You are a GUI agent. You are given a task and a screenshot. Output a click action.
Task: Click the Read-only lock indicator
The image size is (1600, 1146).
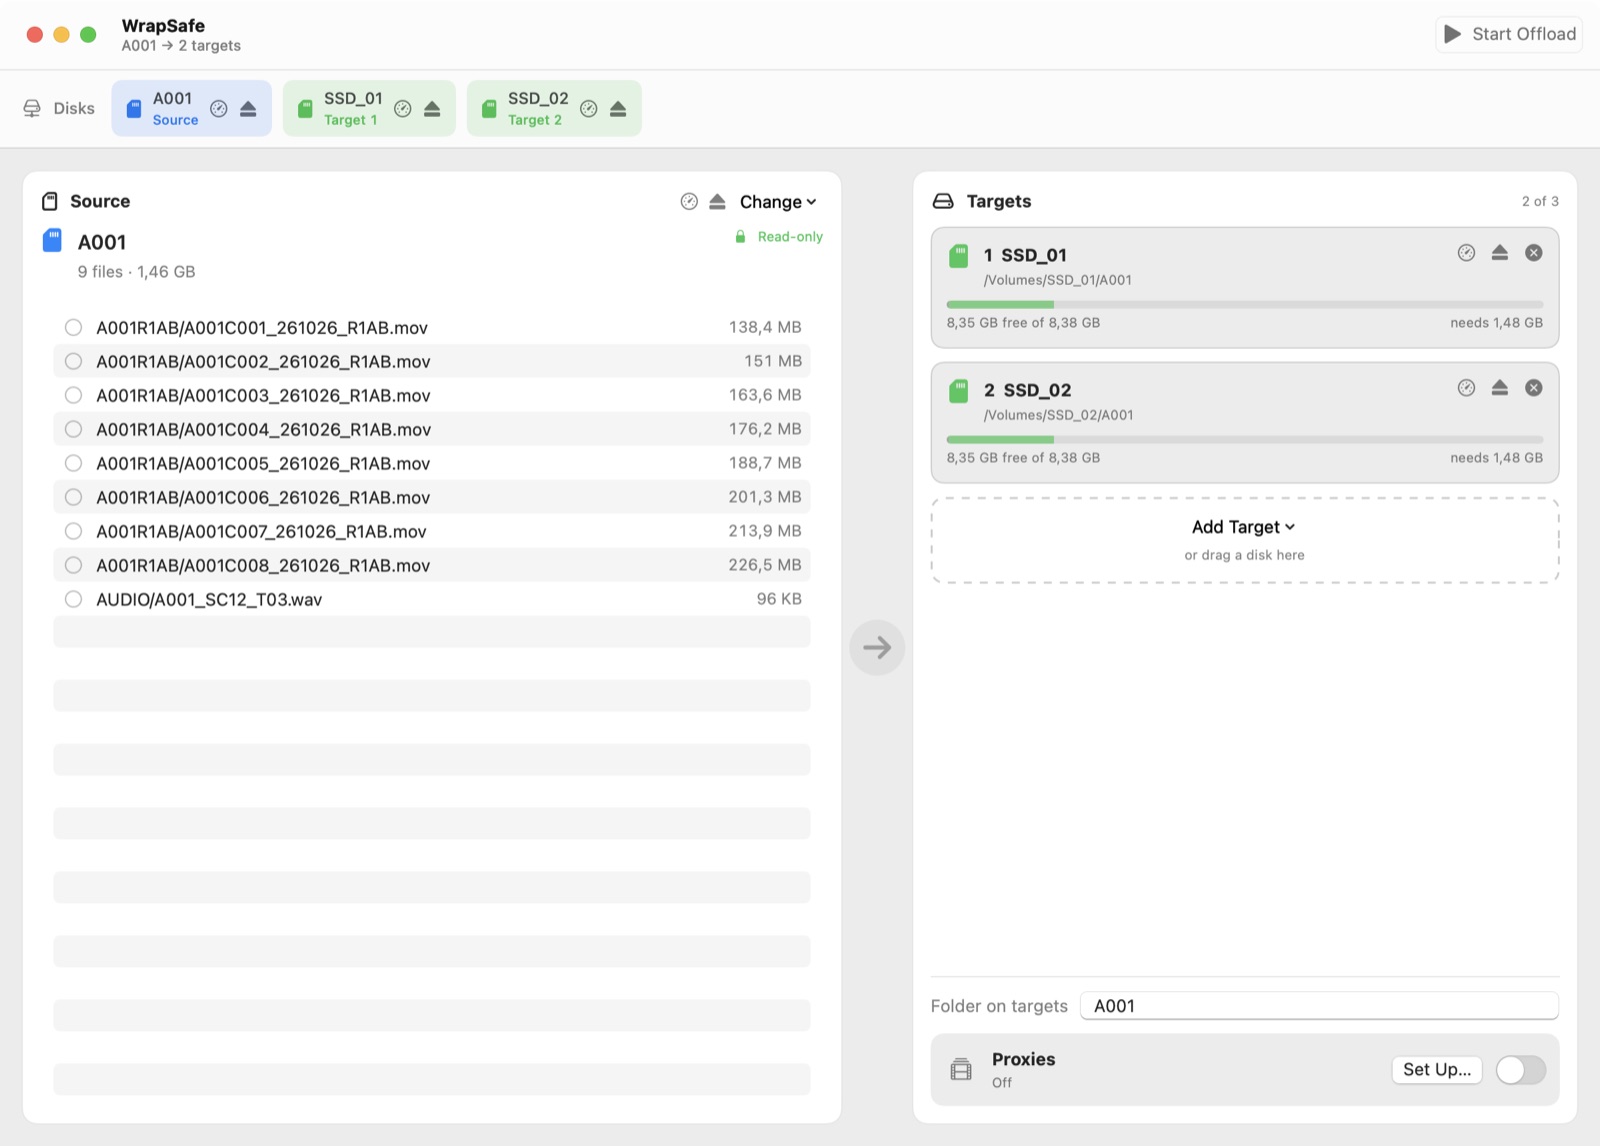click(x=779, y=237)
